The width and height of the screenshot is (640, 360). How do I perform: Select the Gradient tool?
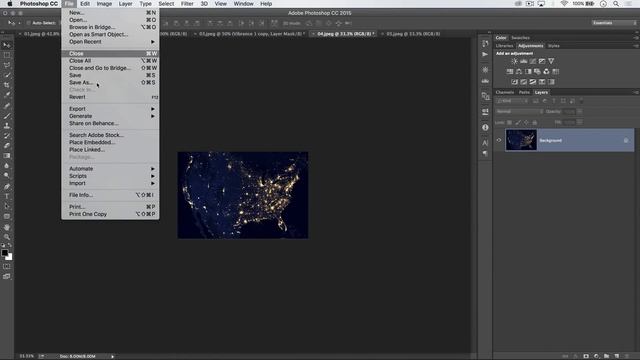(x=7, y=156)
